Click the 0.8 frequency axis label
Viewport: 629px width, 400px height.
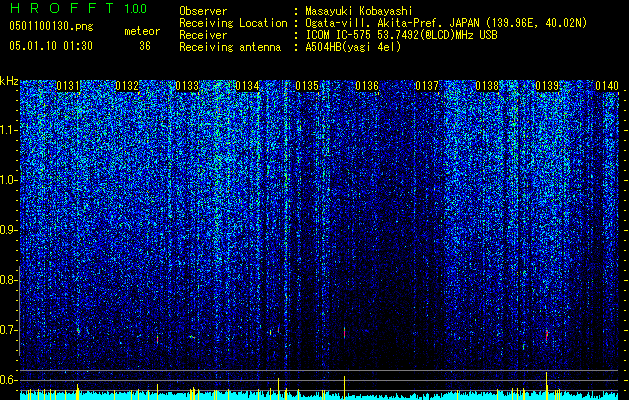pos(9,280)
